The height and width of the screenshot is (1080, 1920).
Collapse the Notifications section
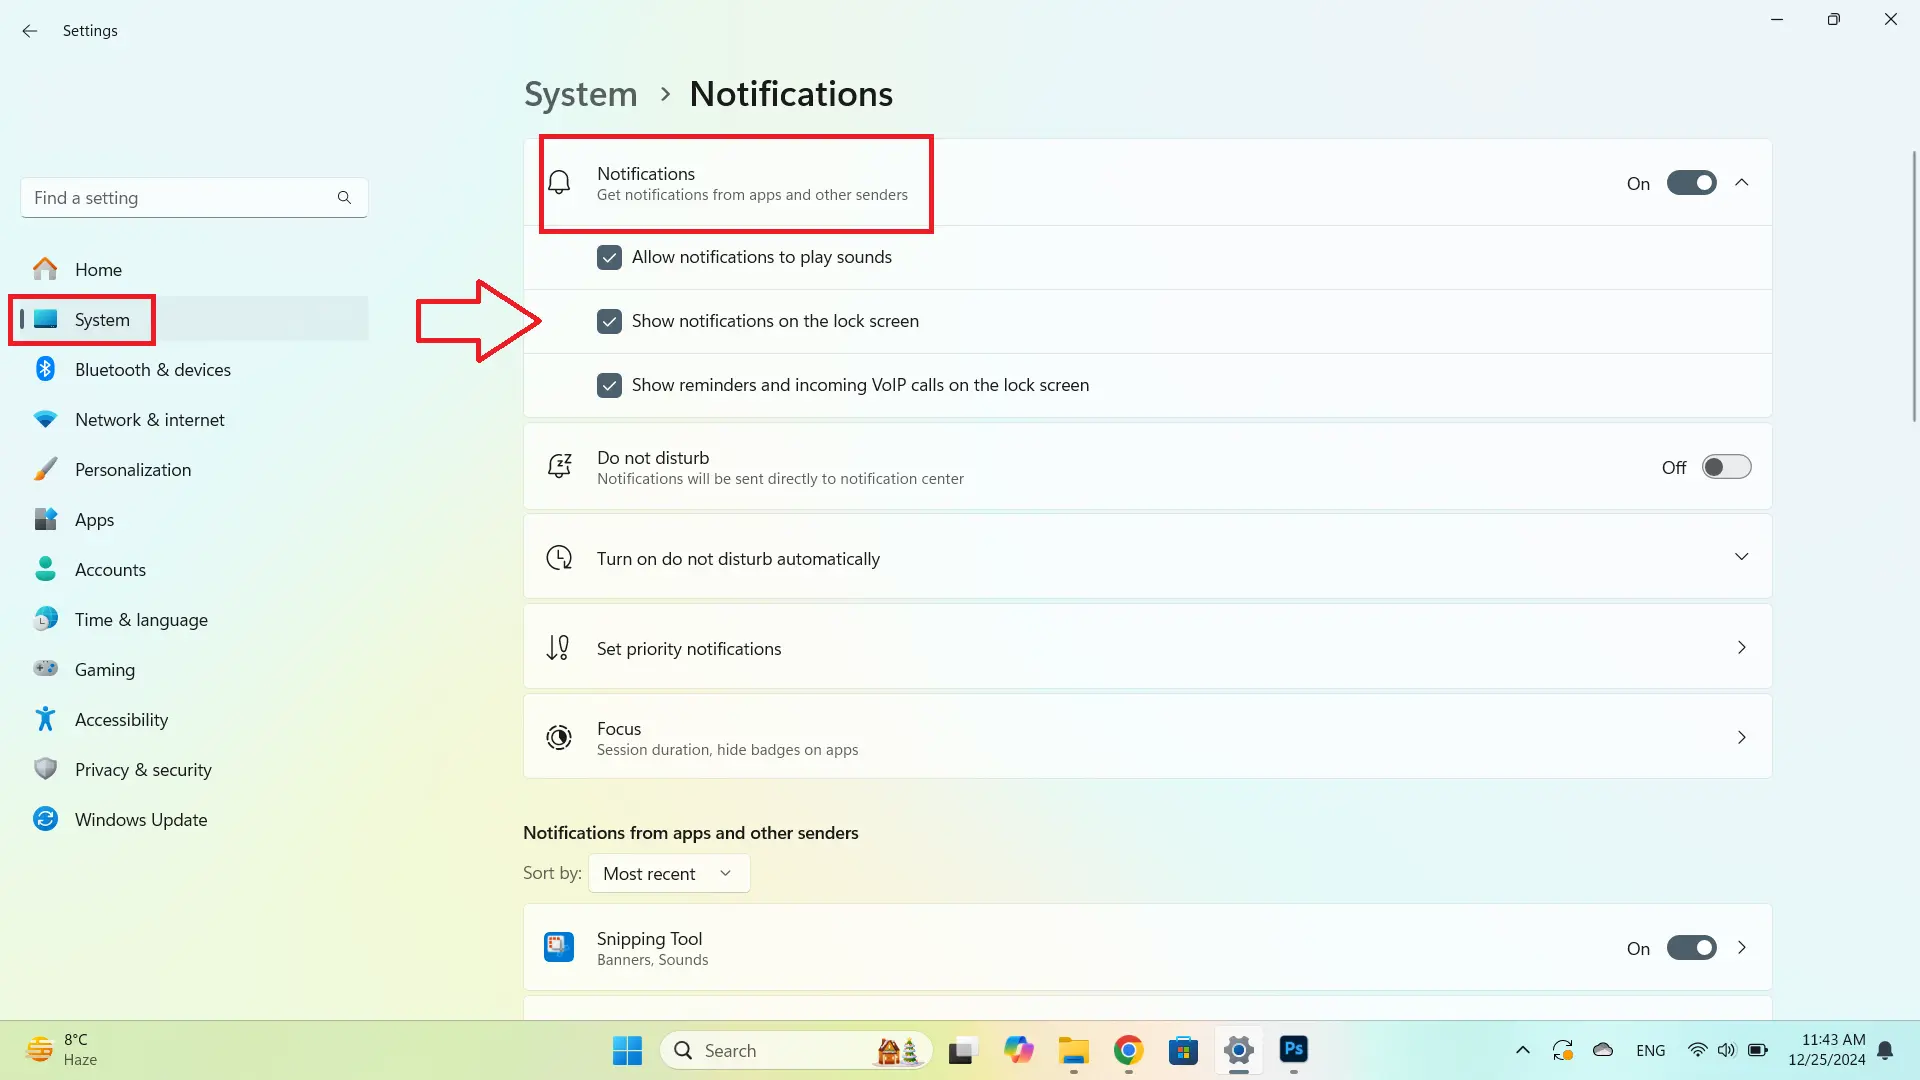(1742, 182)
